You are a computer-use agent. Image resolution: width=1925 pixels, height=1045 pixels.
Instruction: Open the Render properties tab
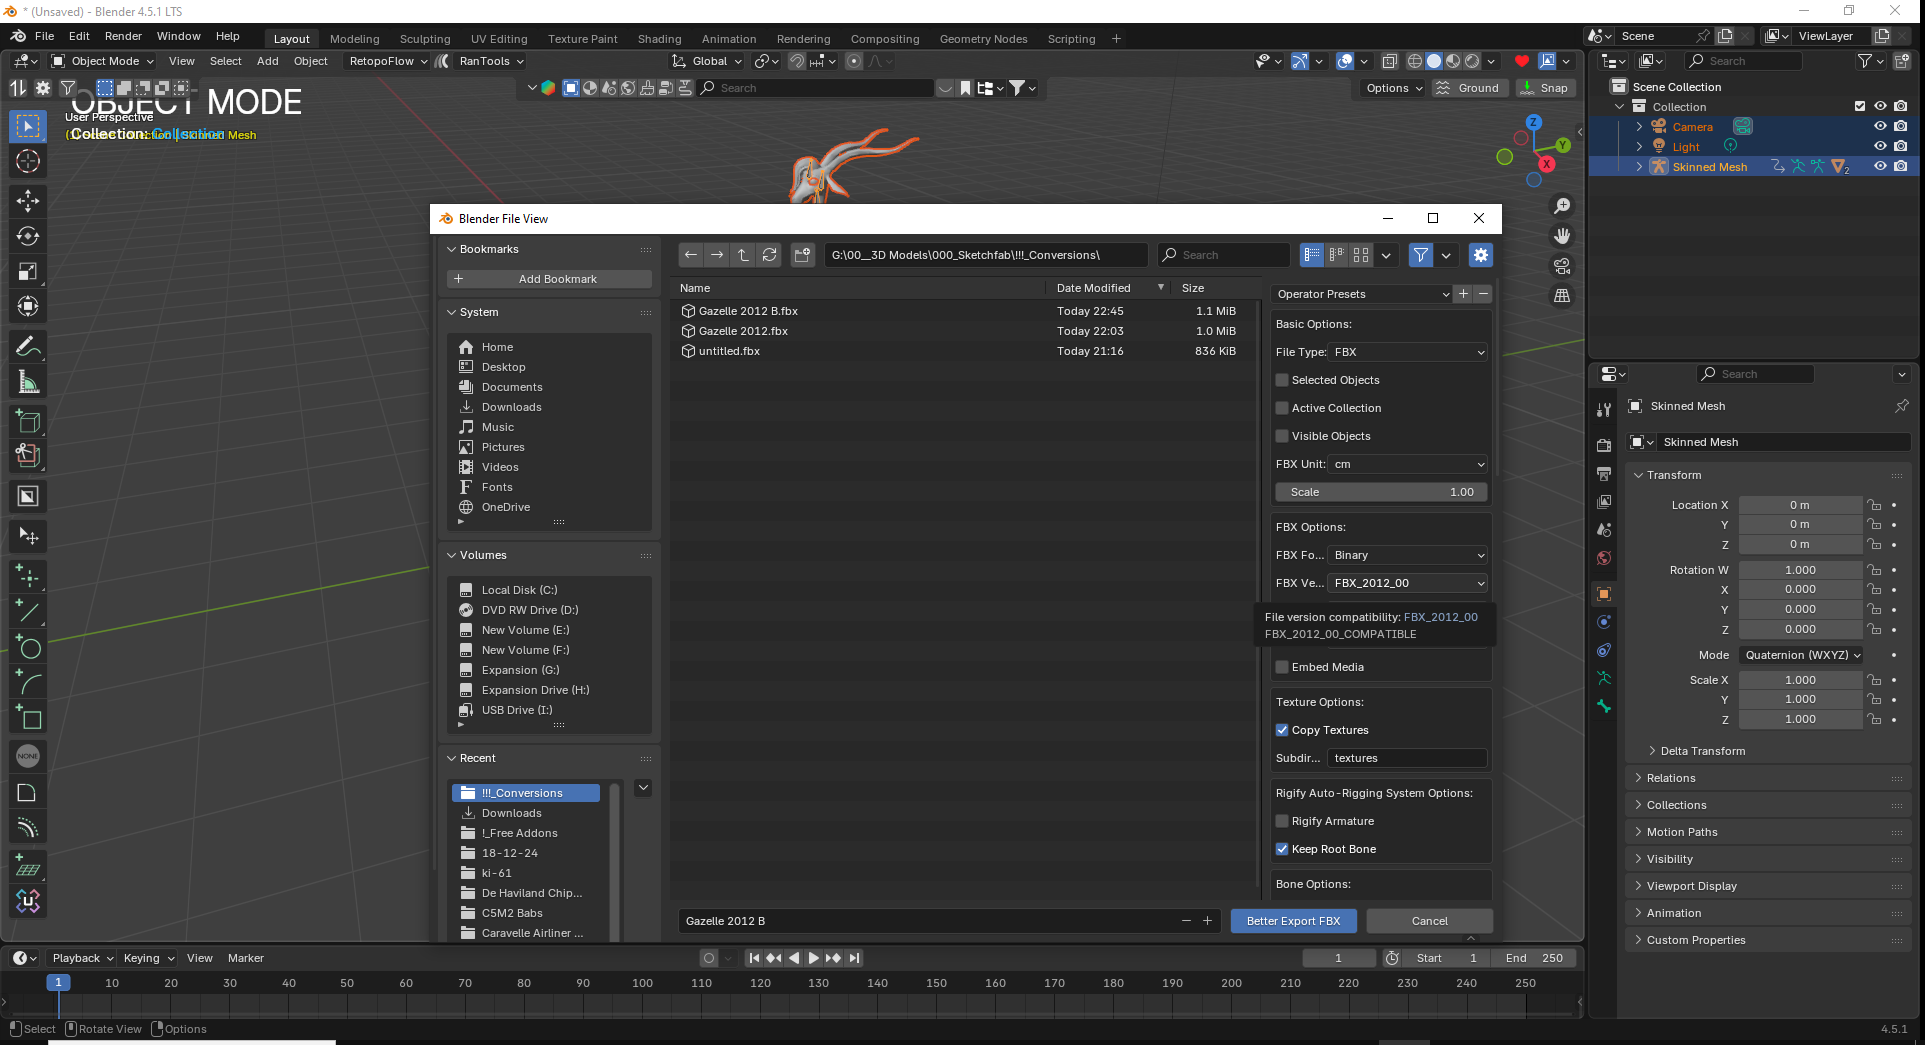[1604, 445]
